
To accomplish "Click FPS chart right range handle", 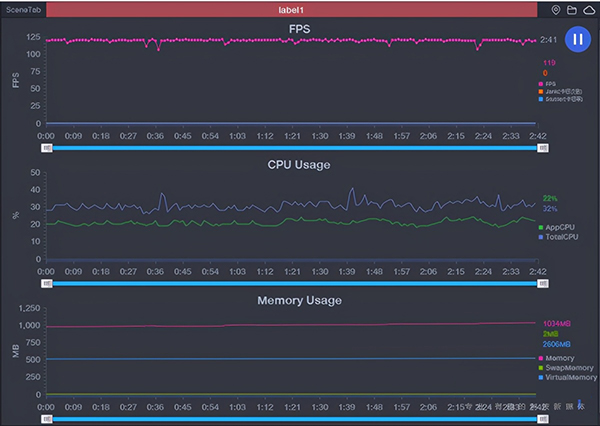I will point(543,147).
